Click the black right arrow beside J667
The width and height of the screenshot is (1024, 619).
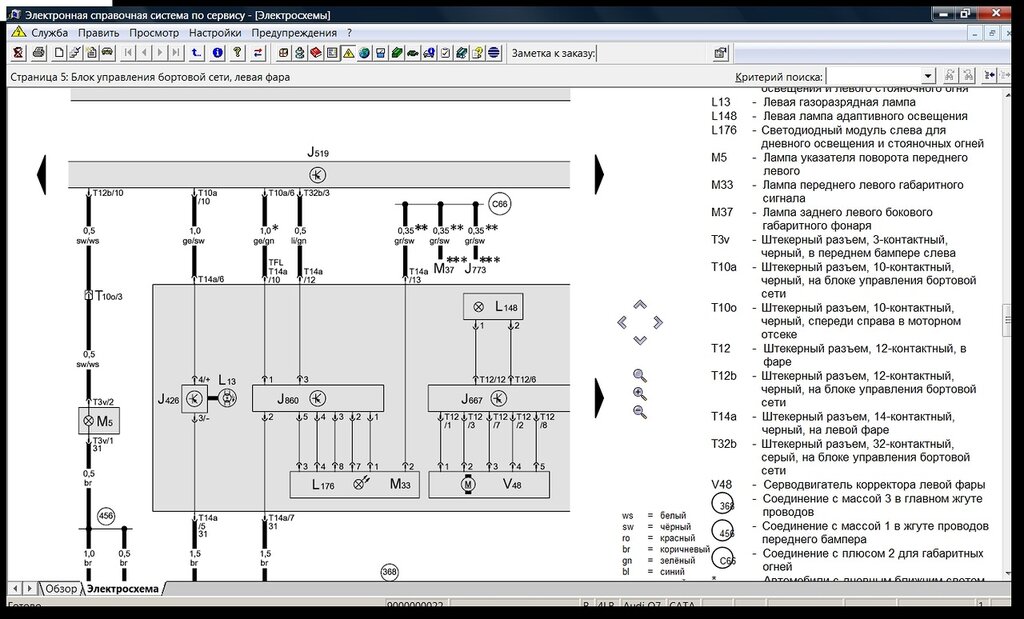pyautogui.click(x=600, y=398)
